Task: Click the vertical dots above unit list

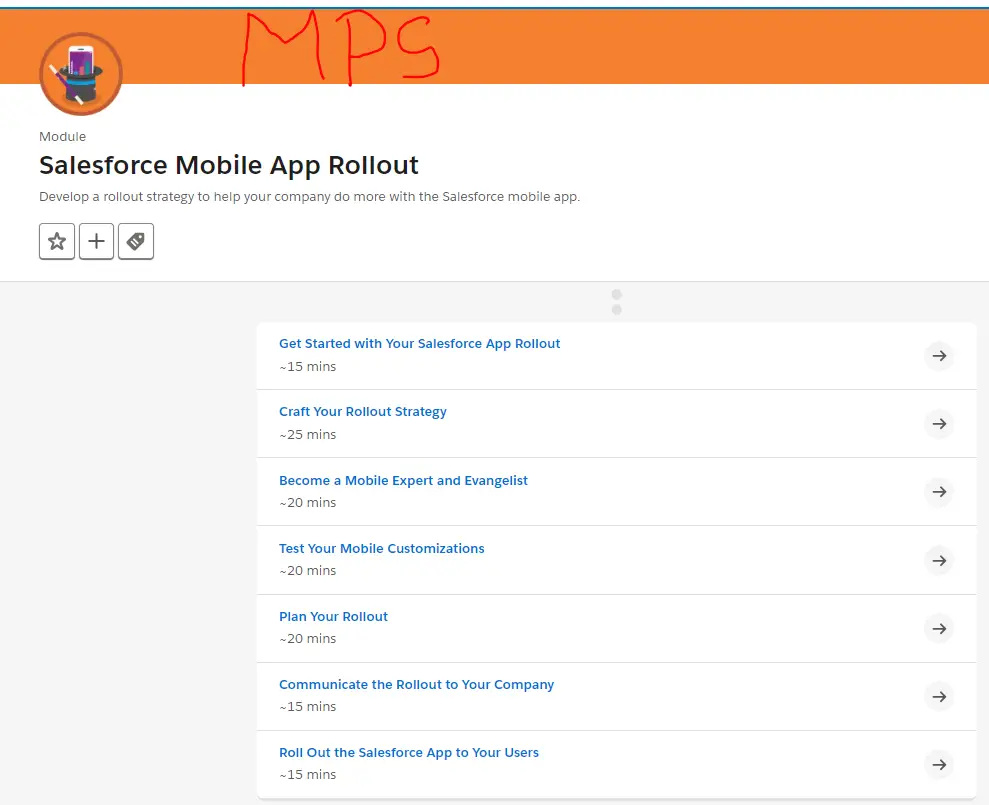Action: pos(616,302)
